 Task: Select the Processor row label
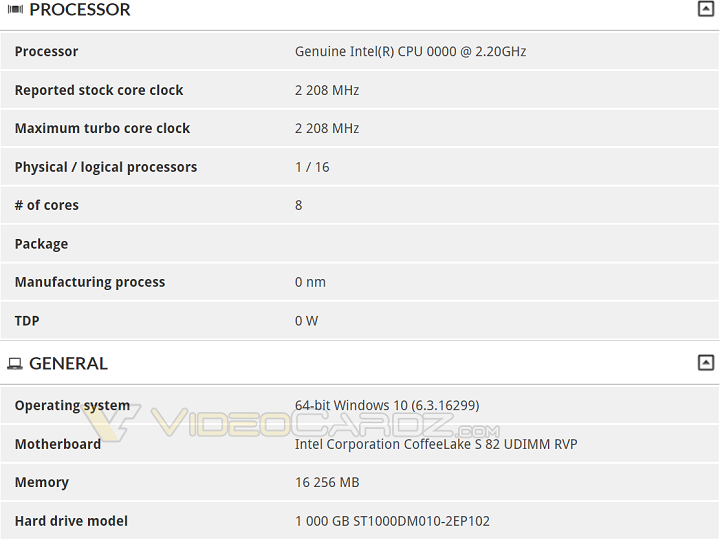coord(46,52)
